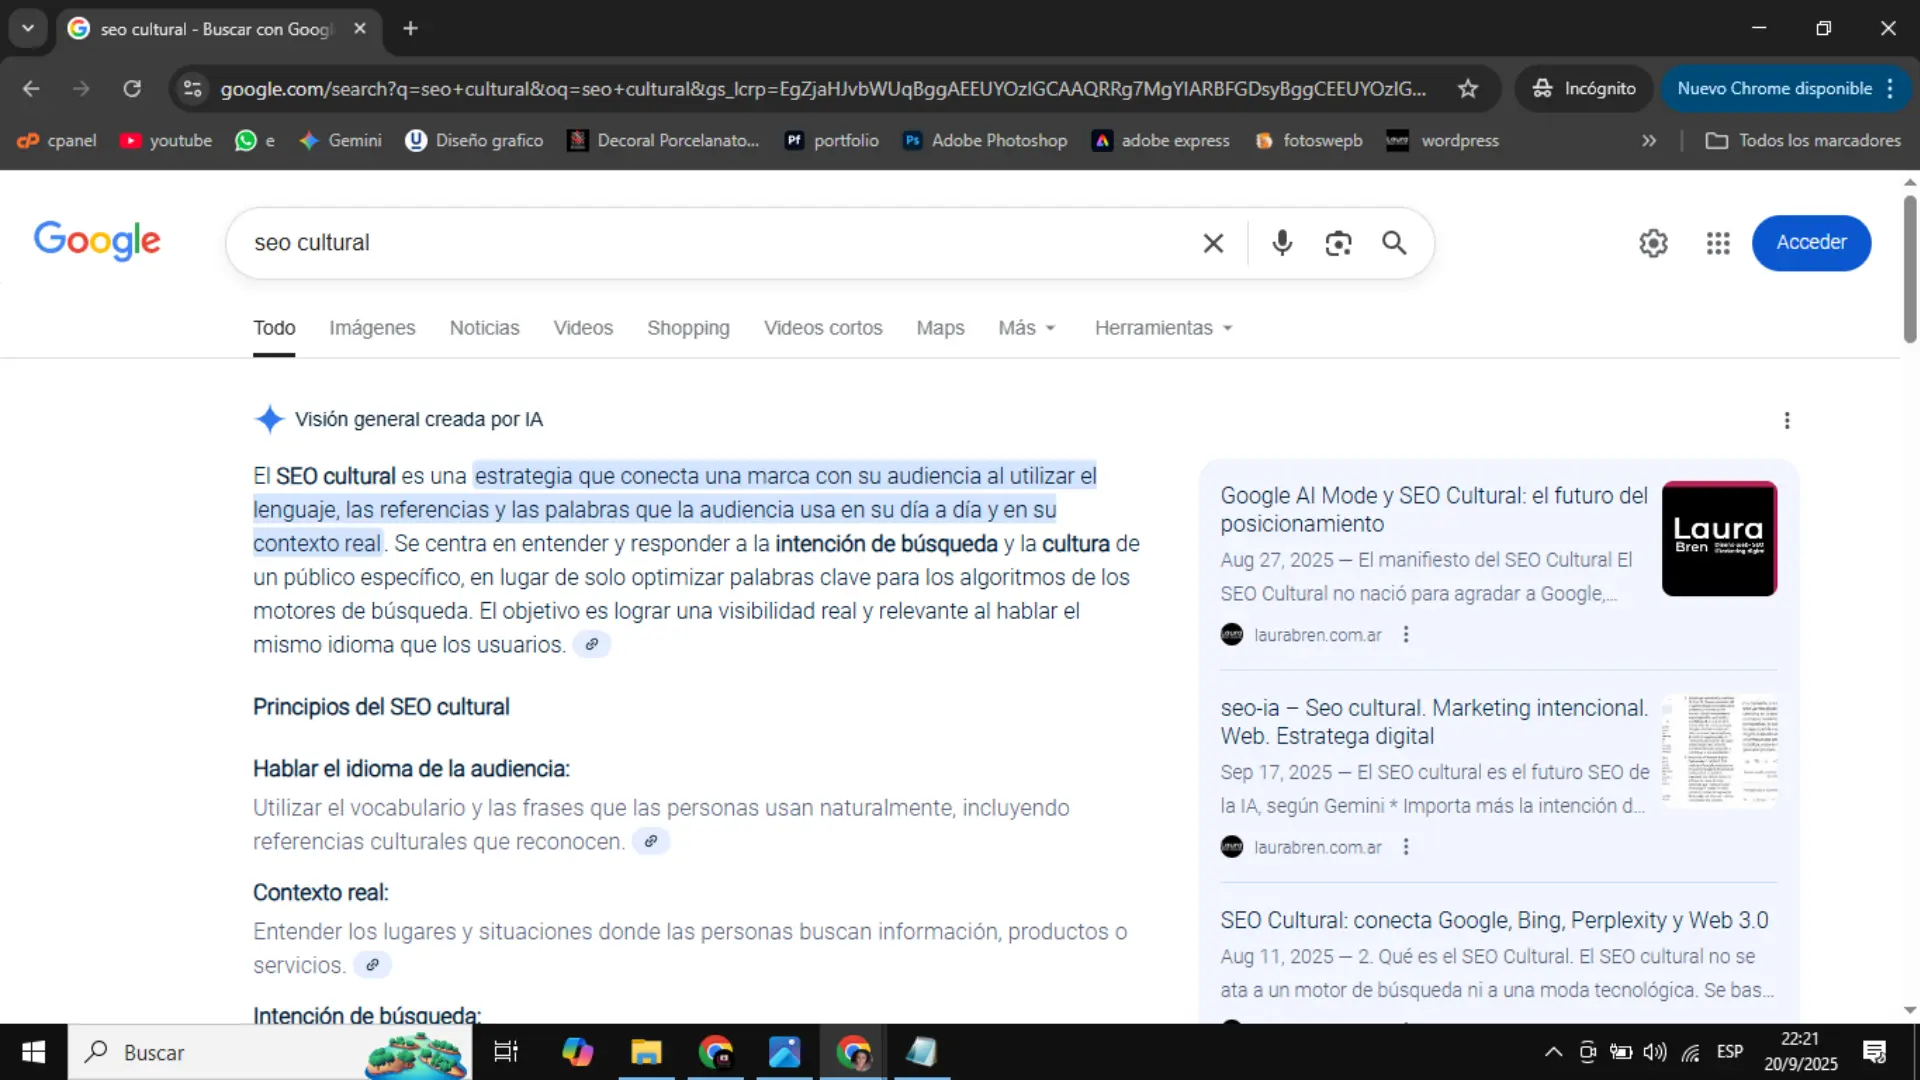The width and height of the screenshot is (1920, 1080).
Task: Expand the Herramientas dropdown
Action: (x=1161, y=327)
